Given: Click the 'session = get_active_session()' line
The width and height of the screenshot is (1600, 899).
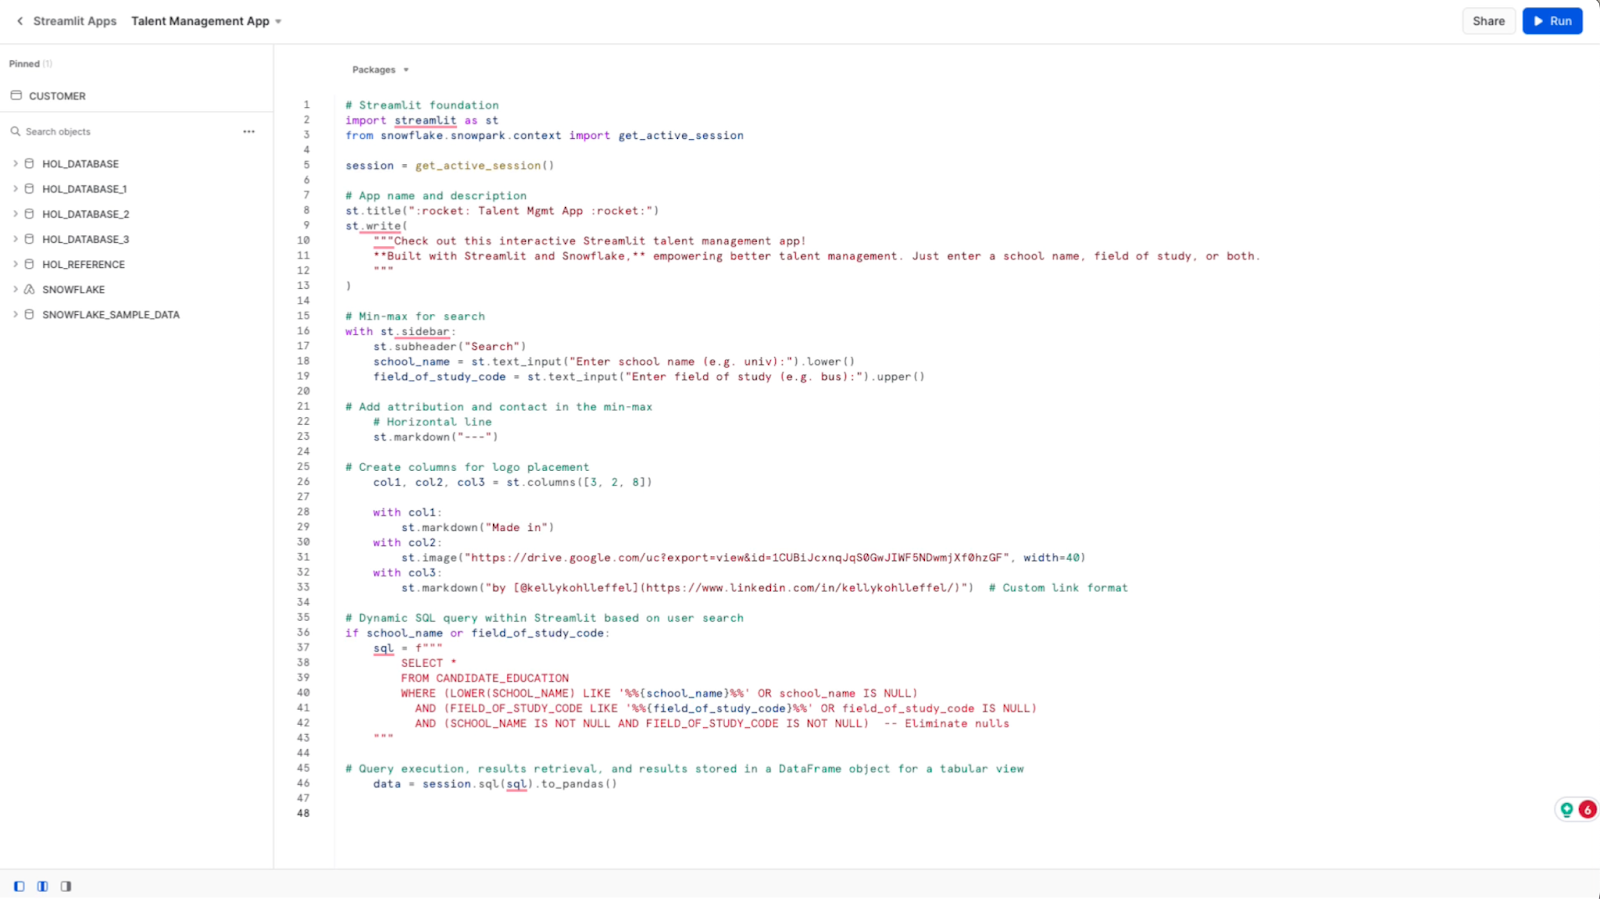Looking at the screenshot, I should click(450, 166).
